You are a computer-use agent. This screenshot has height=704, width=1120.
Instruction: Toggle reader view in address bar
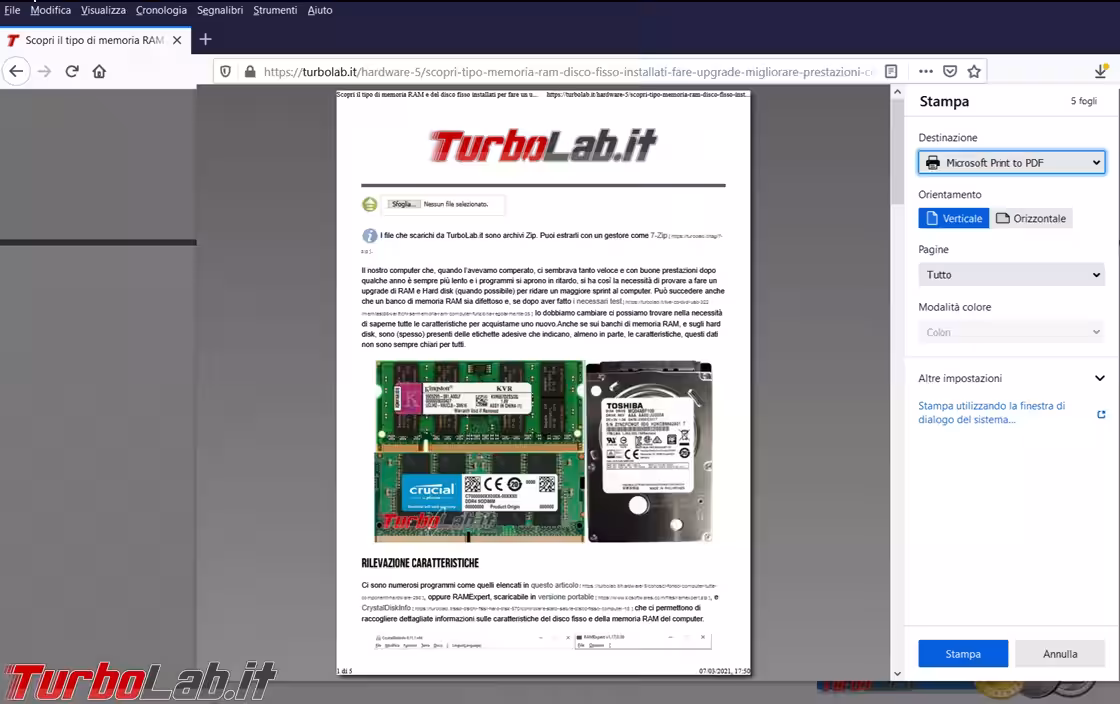891,72
